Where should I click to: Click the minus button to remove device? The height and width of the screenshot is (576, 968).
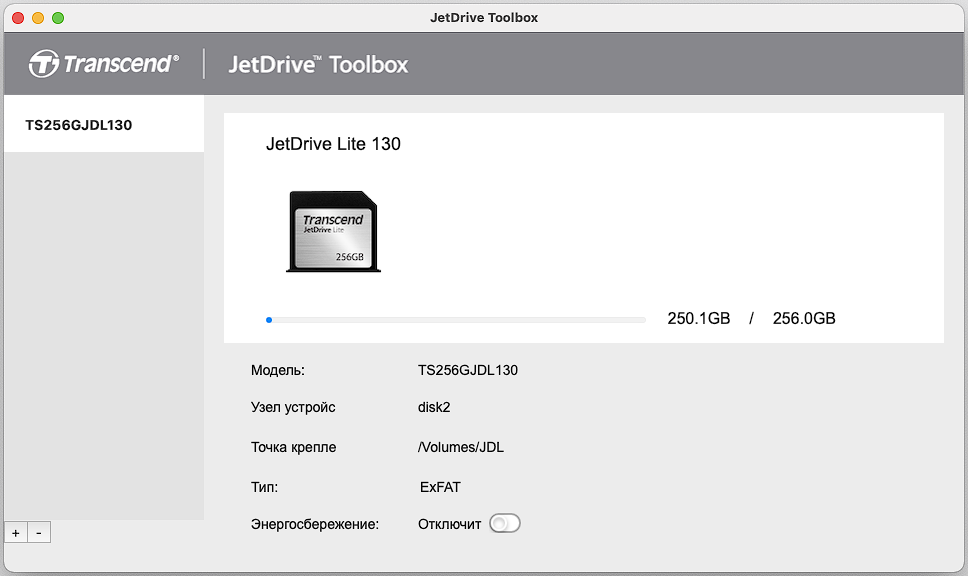pyautogui.click(x=39, y=533)
